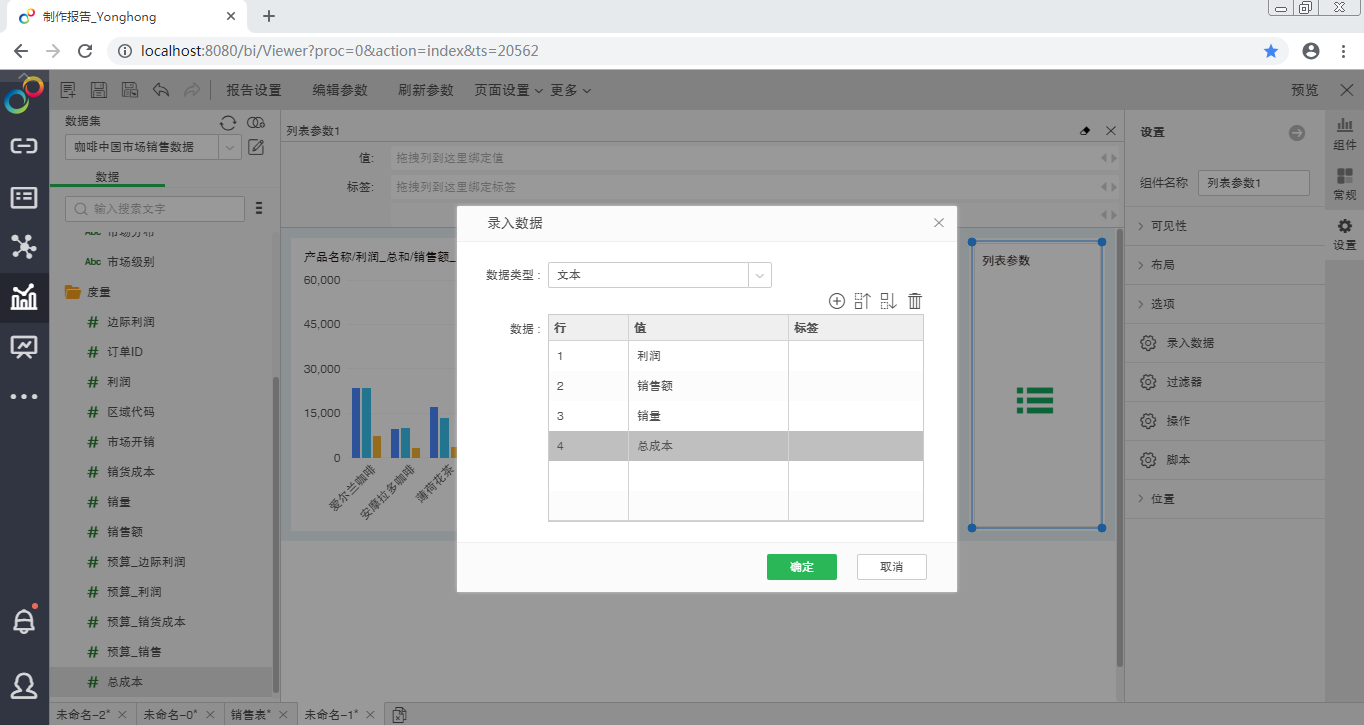This screenshot has height=725, width=1364.
Task: Bookmark this page with the star icon
Action: point(1271,51)
